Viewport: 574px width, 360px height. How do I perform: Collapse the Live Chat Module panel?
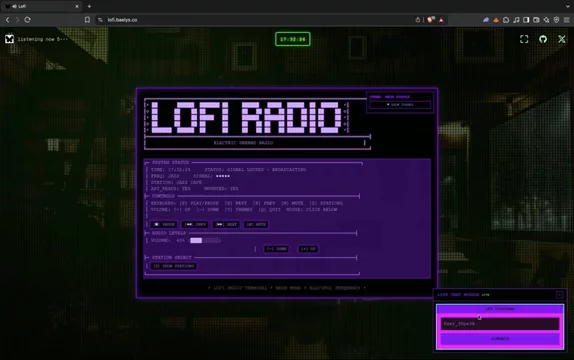559,295
